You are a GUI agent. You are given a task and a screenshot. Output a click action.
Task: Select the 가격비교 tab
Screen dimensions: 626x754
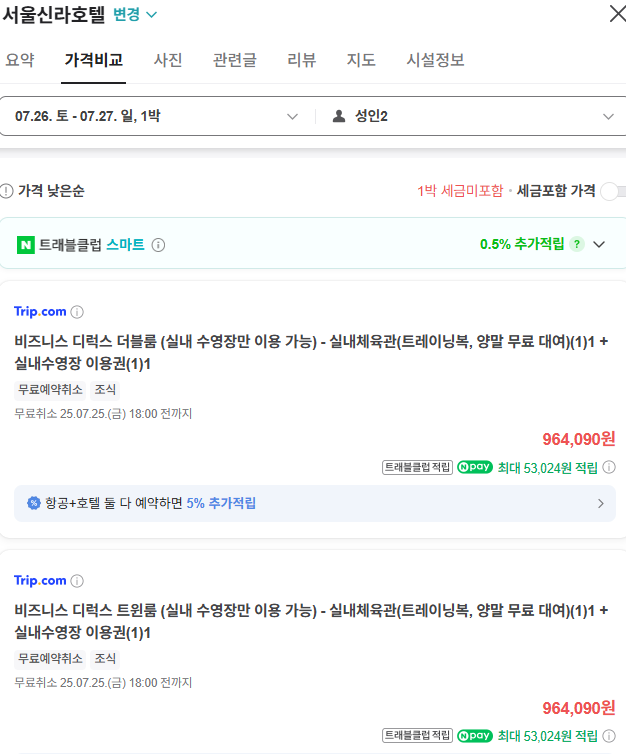(x=94, y=60)
